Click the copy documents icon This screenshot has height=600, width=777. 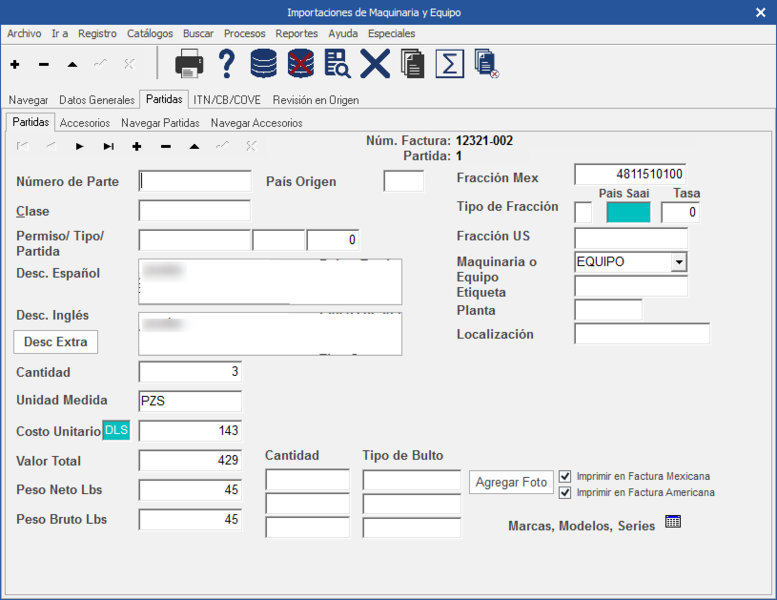pos(412,63)
